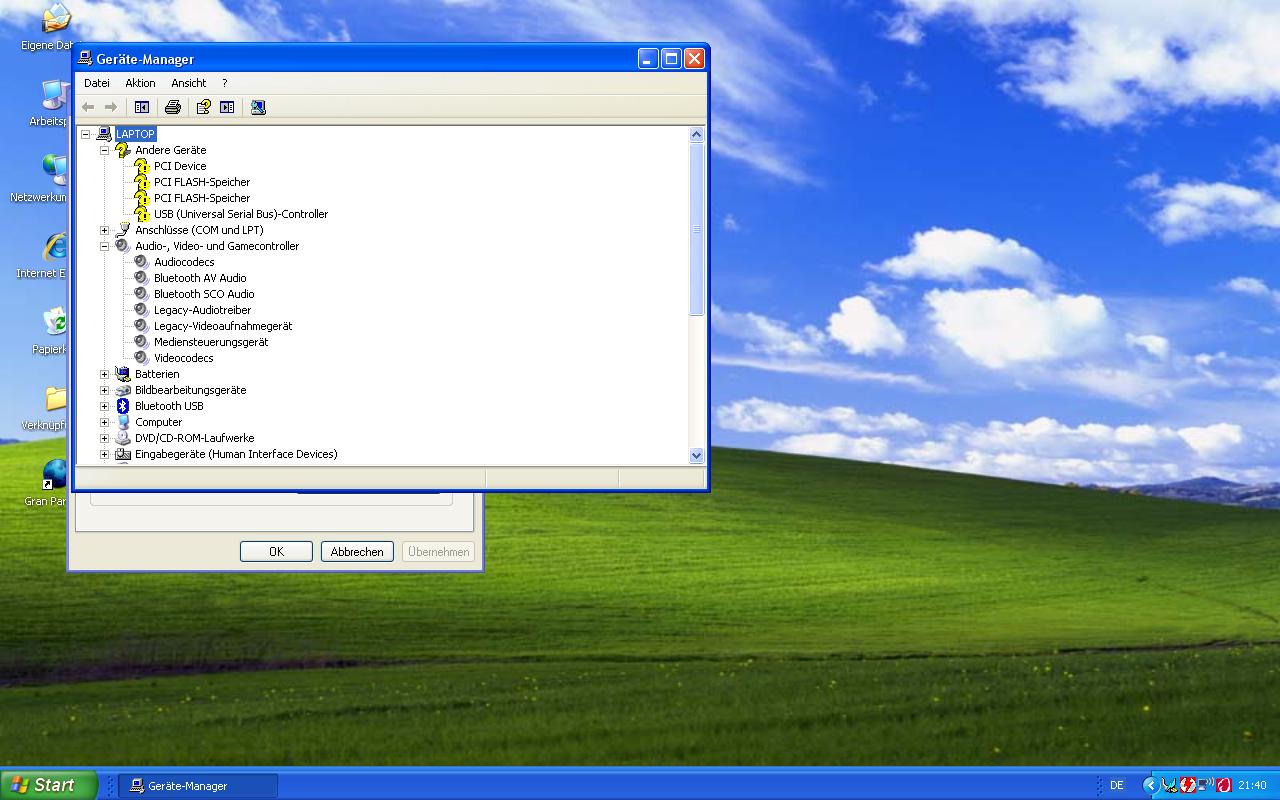Image resolution: width=1280 pixels, height=800 pixels.
Task: Click Abbrechen in the dialog behind Geräte-Manager
Action: tap(357, 551)
